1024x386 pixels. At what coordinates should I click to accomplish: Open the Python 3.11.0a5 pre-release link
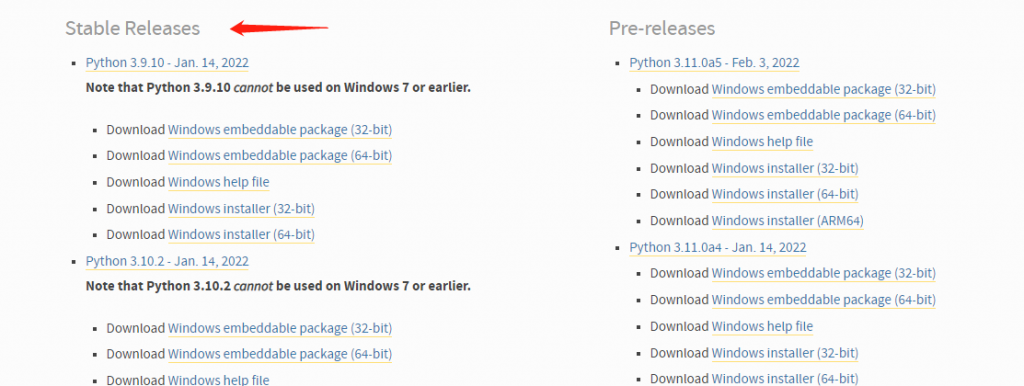(714, 63)
